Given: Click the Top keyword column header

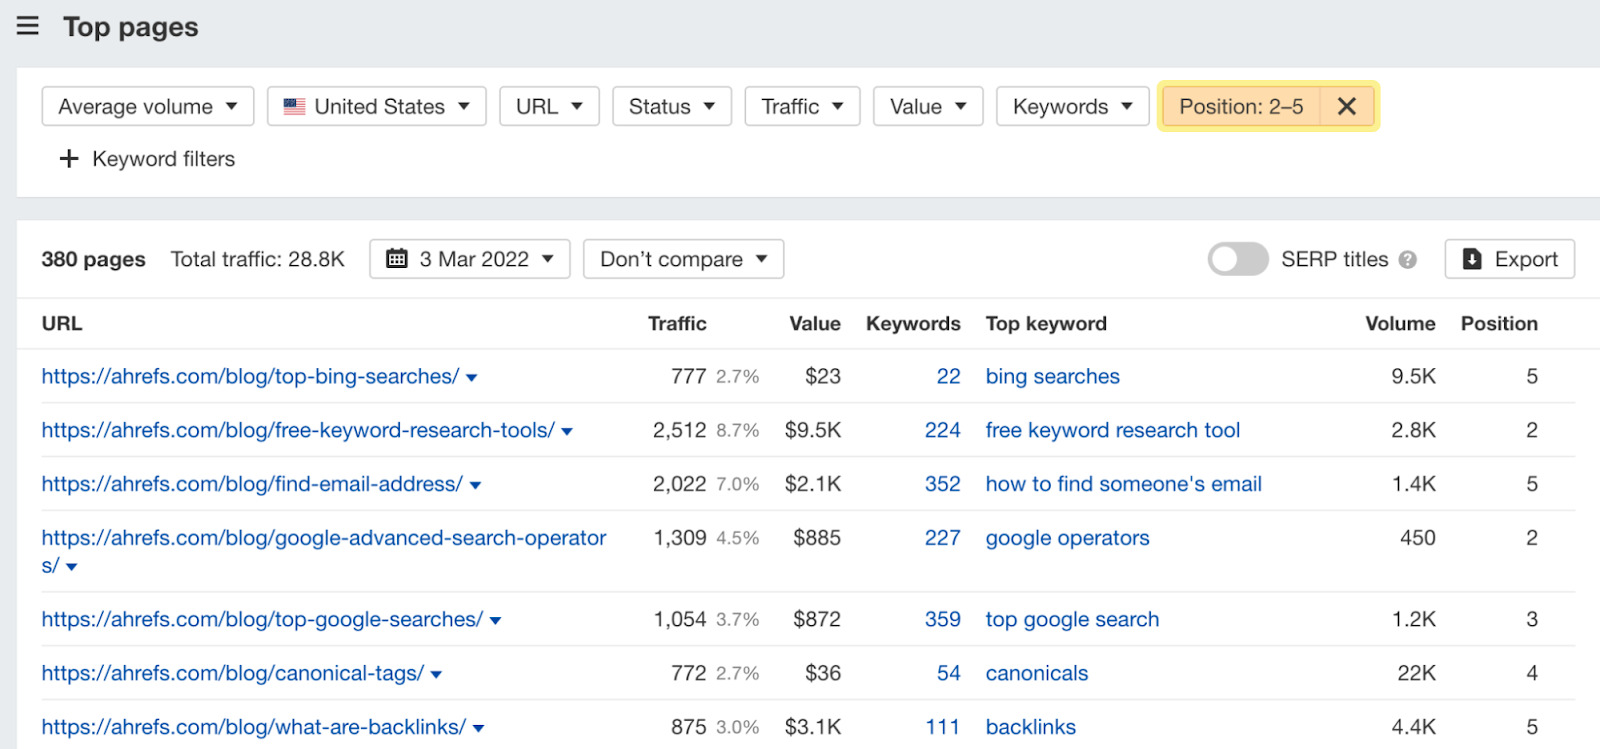Looking at the screenshot, I should tap(1046, 323).
